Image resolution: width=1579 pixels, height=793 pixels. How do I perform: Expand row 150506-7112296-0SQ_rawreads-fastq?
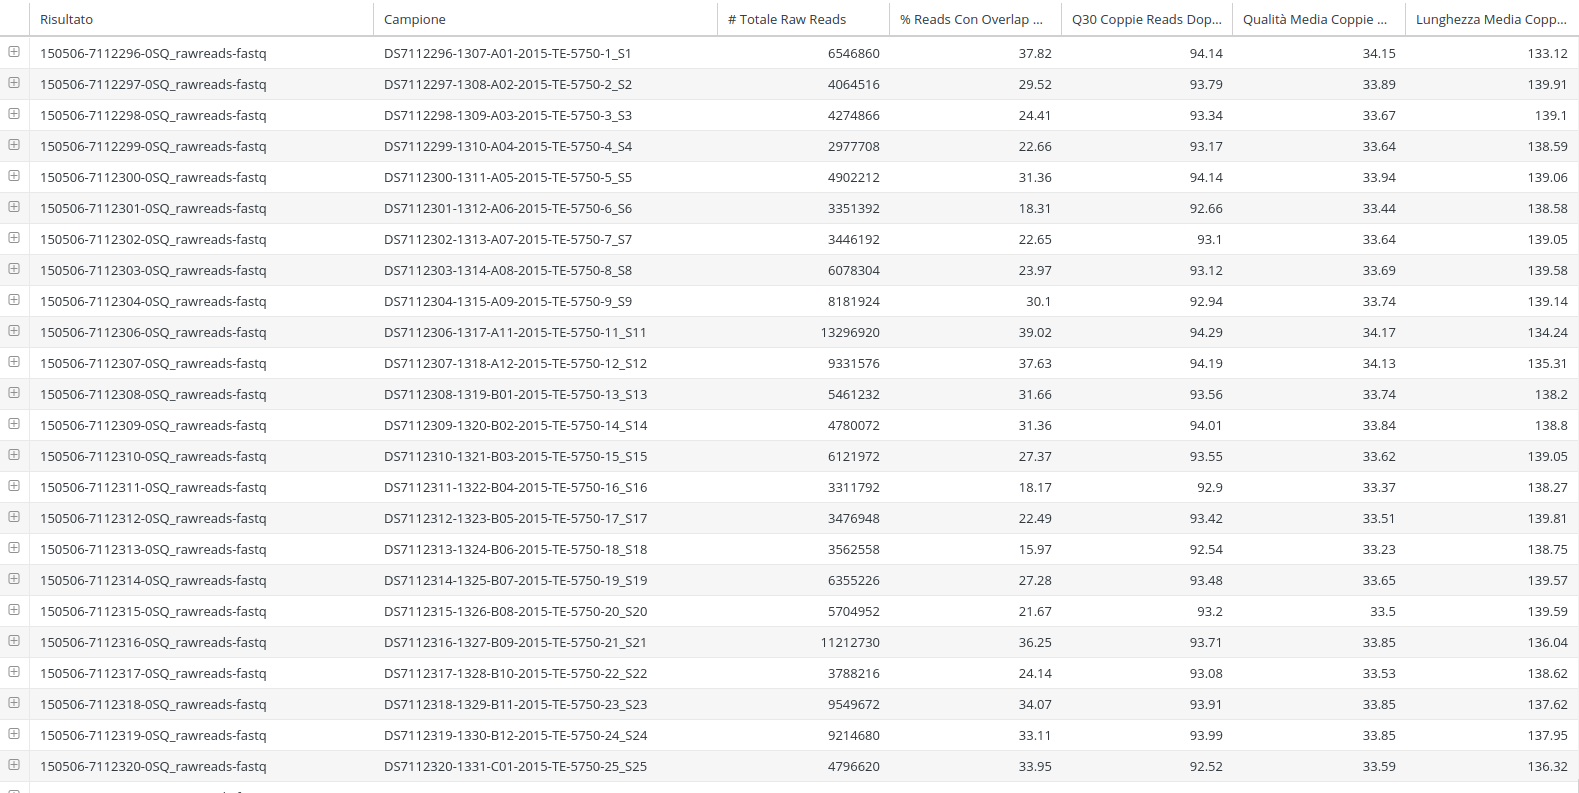click(14, 52)
